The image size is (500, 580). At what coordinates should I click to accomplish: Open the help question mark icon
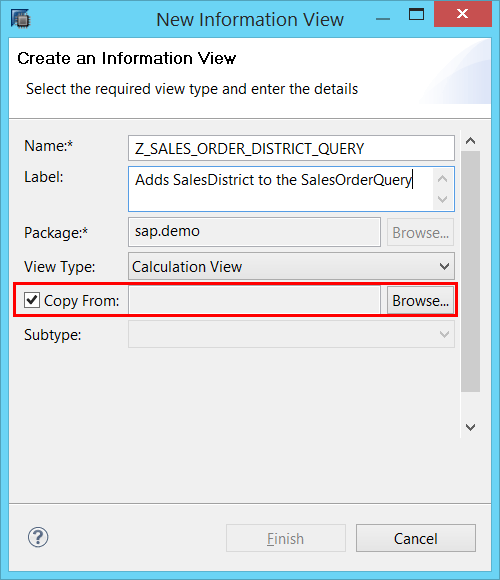pos(38,537)
